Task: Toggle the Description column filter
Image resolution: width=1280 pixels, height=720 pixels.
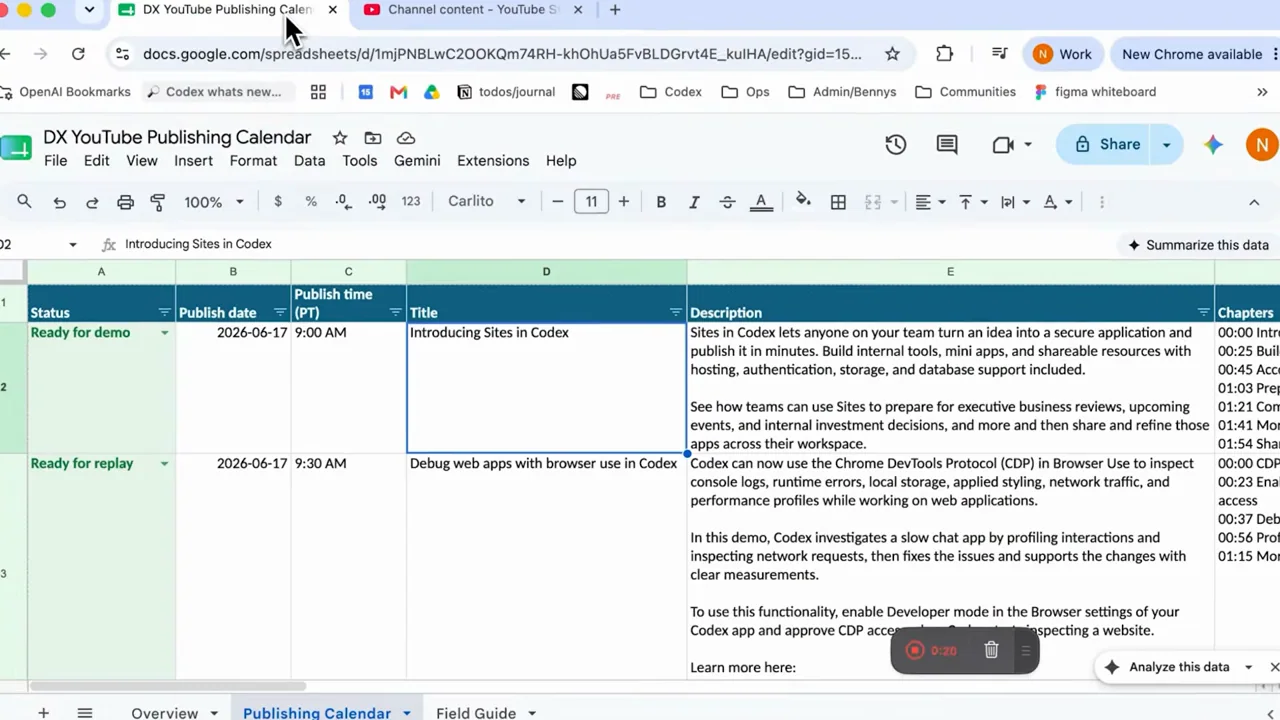Action: tap(1203, 313)
